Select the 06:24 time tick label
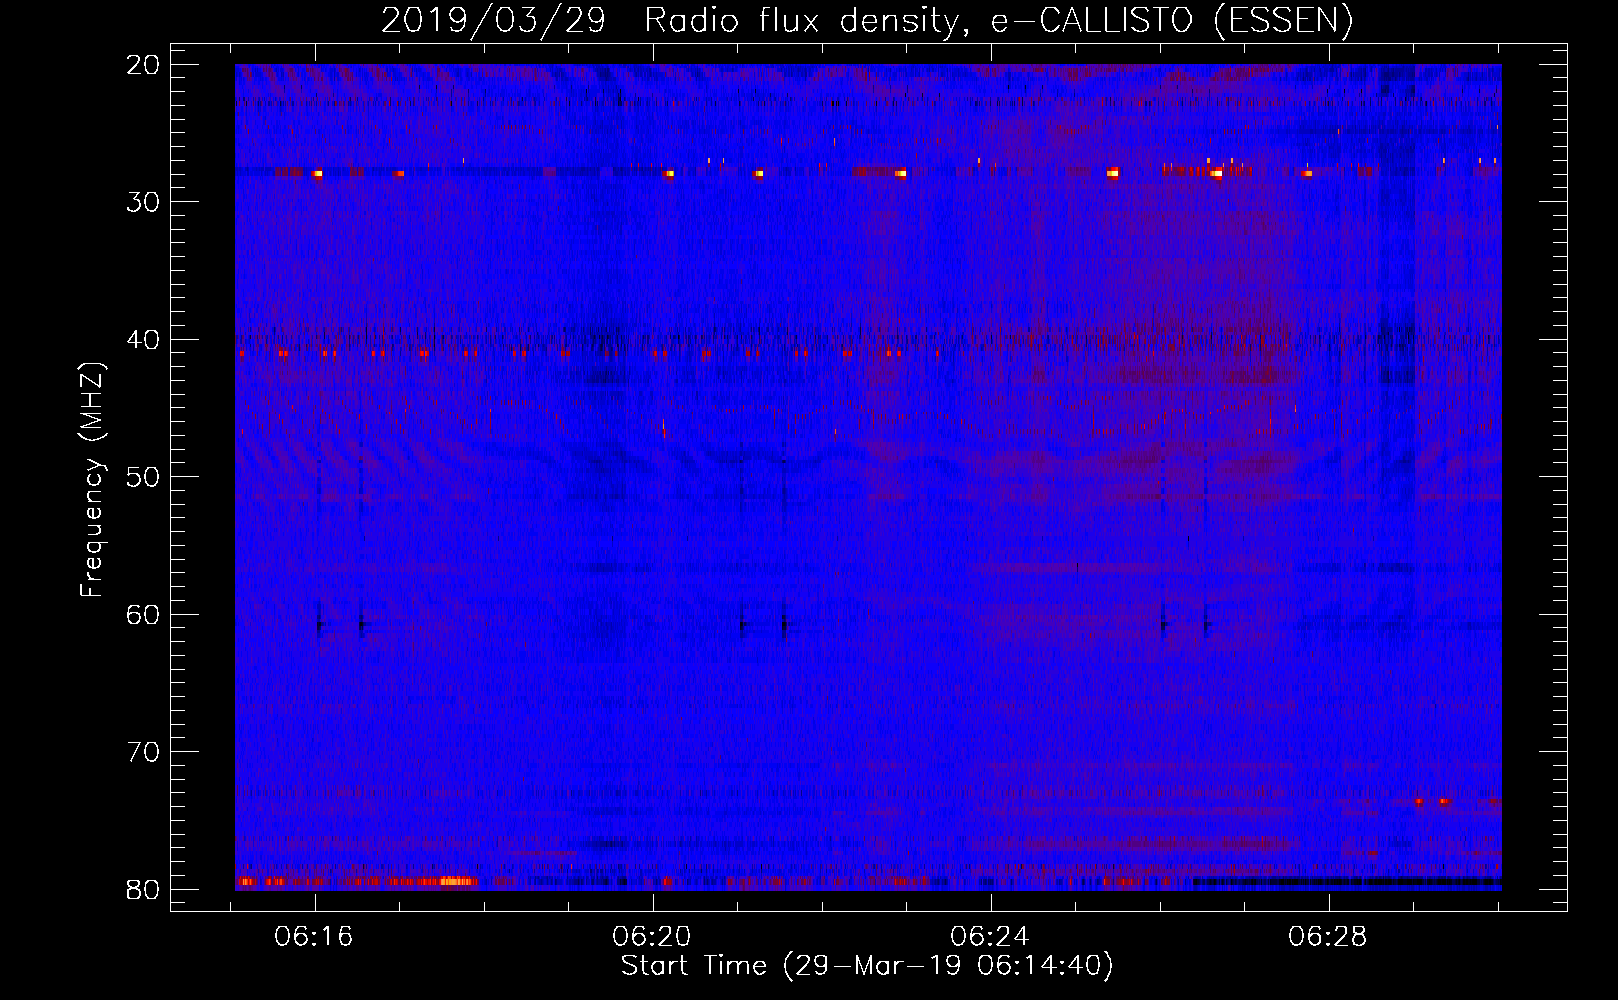1618x1000 pixels. point(990,937)
